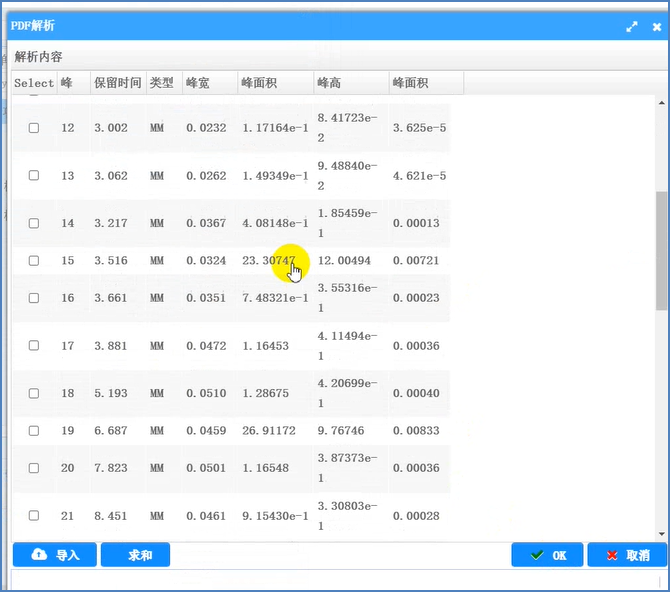
Task: Confirm with the OK button
Action: 547,555
